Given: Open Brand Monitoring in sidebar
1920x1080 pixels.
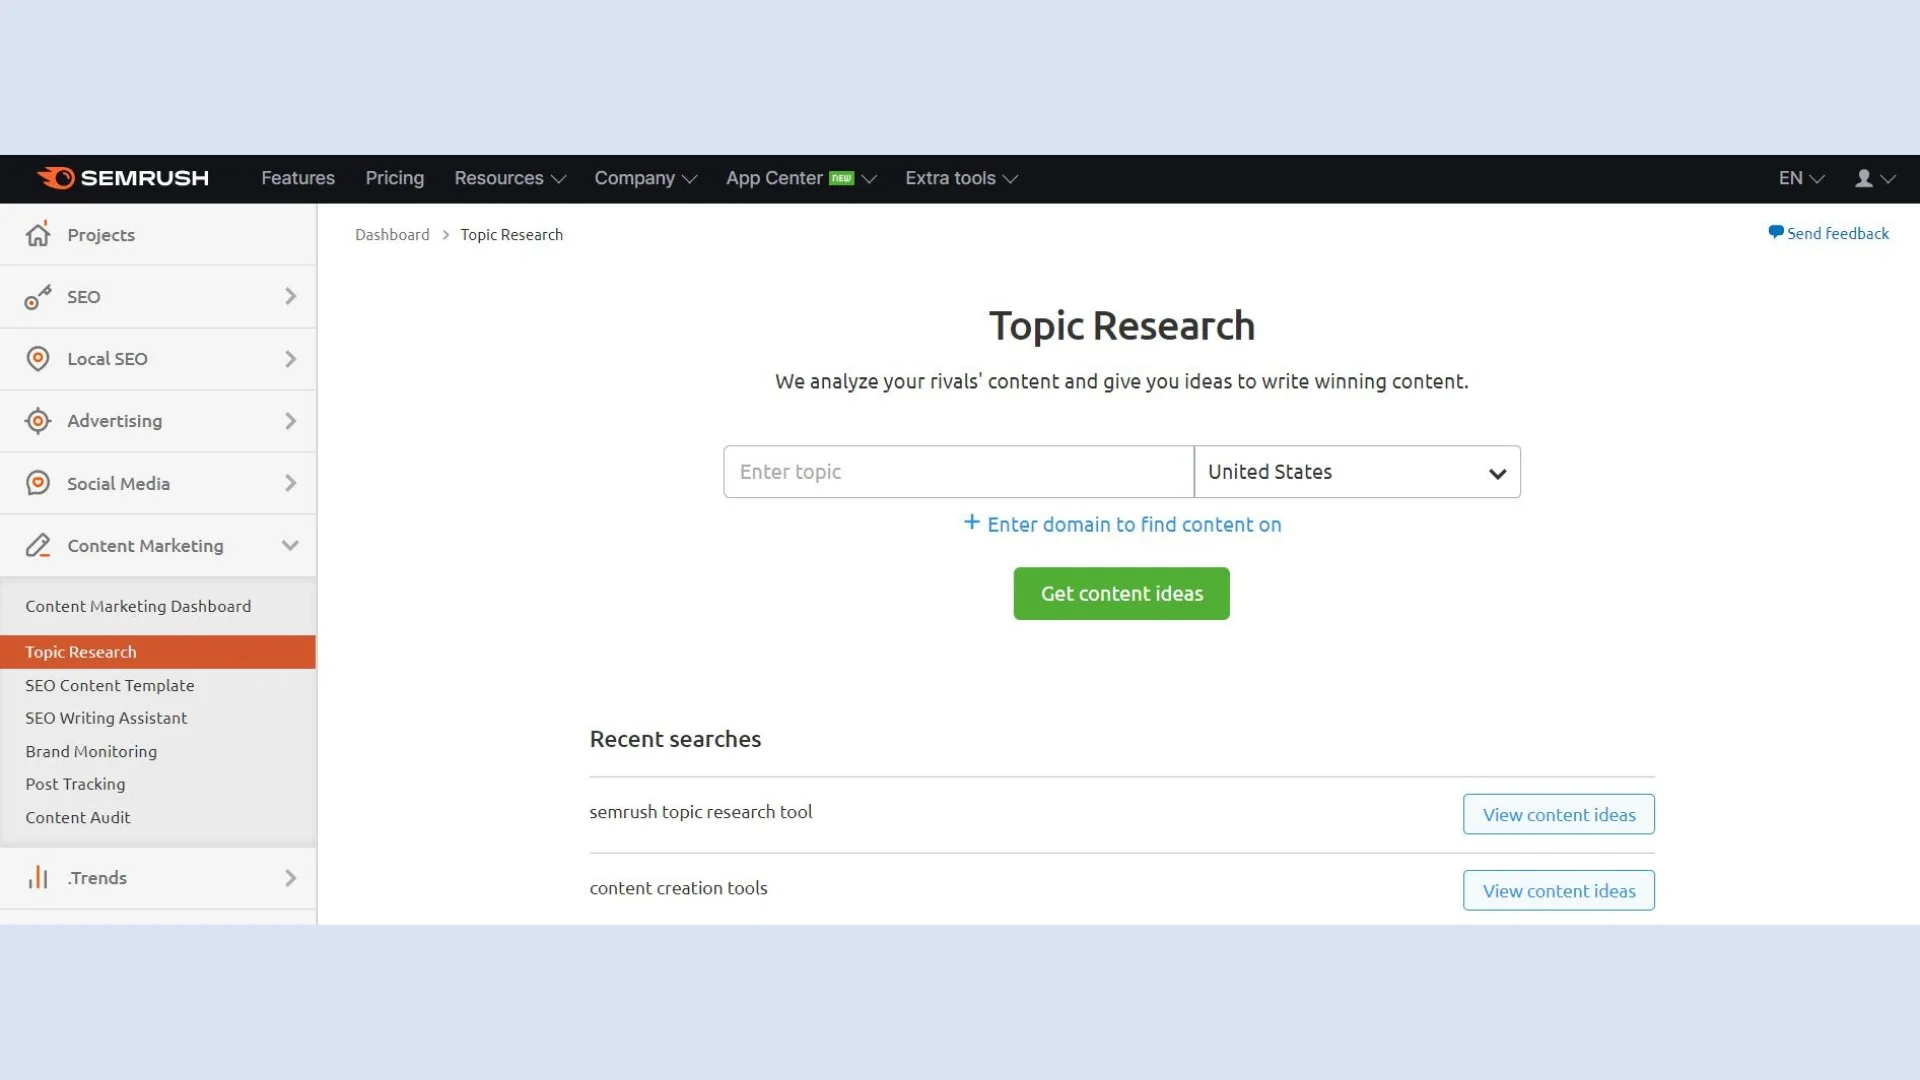Looking at the screenshot, I should click(91, 751).
